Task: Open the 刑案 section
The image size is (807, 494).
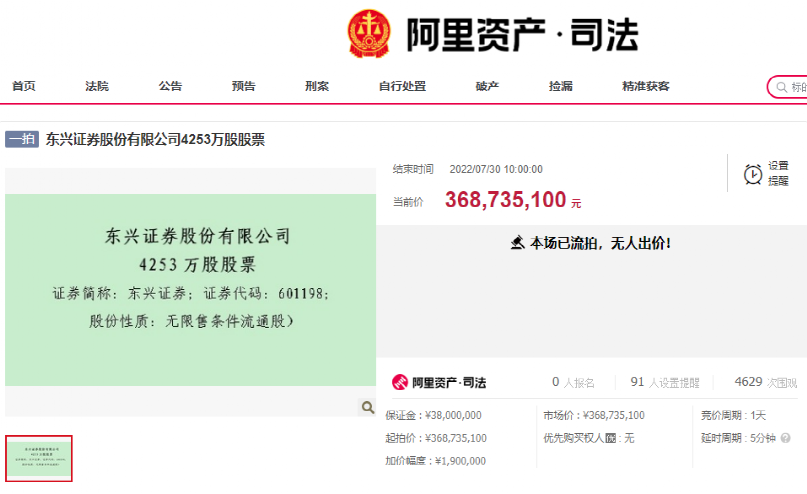Action: pos(317,86)
